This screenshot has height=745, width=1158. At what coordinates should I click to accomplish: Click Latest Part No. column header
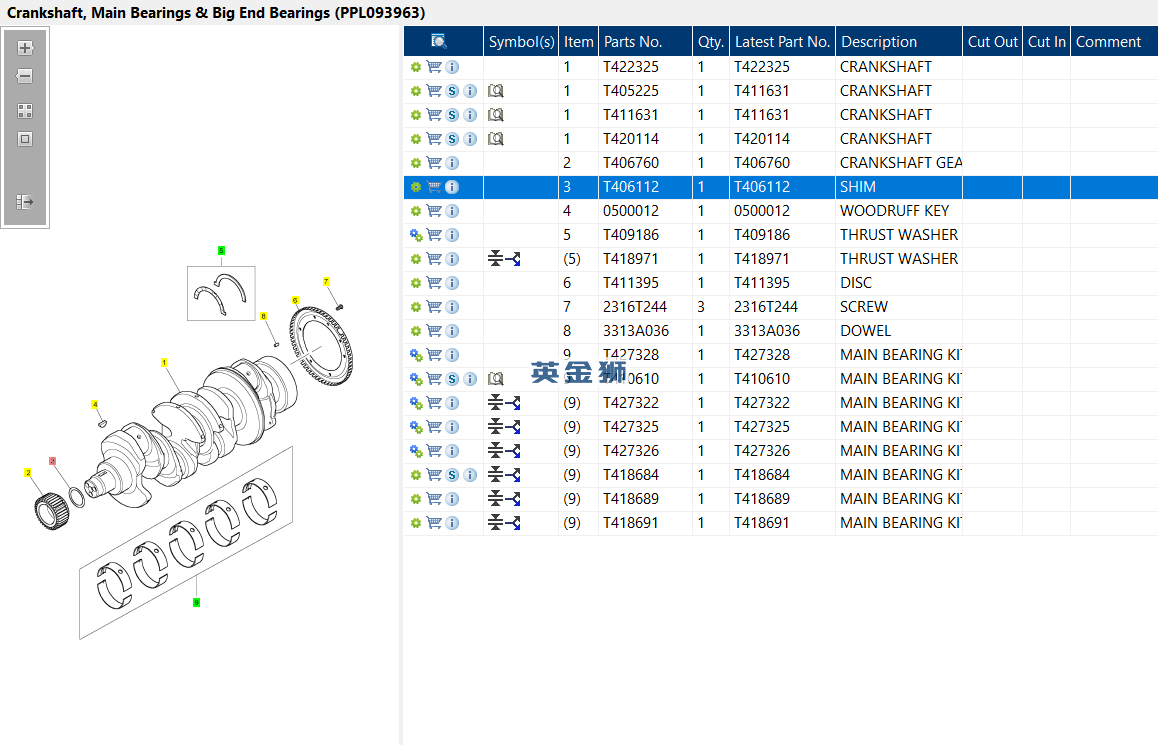pos(782,41)
